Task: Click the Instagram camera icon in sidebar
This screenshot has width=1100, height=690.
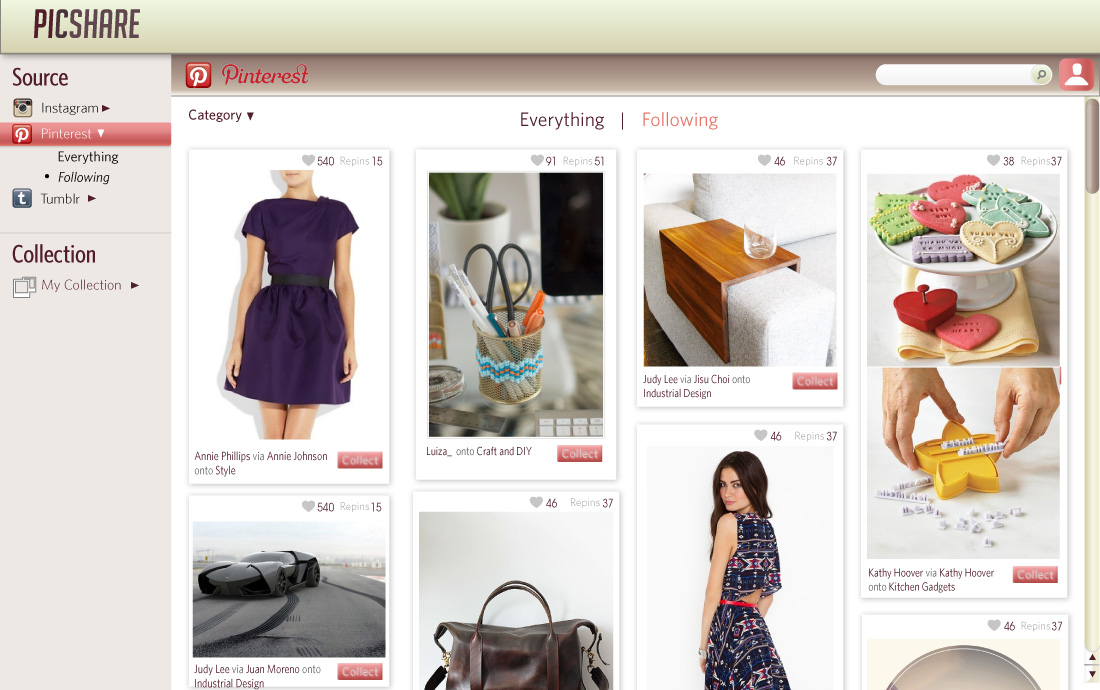Action: pos(22,107)
